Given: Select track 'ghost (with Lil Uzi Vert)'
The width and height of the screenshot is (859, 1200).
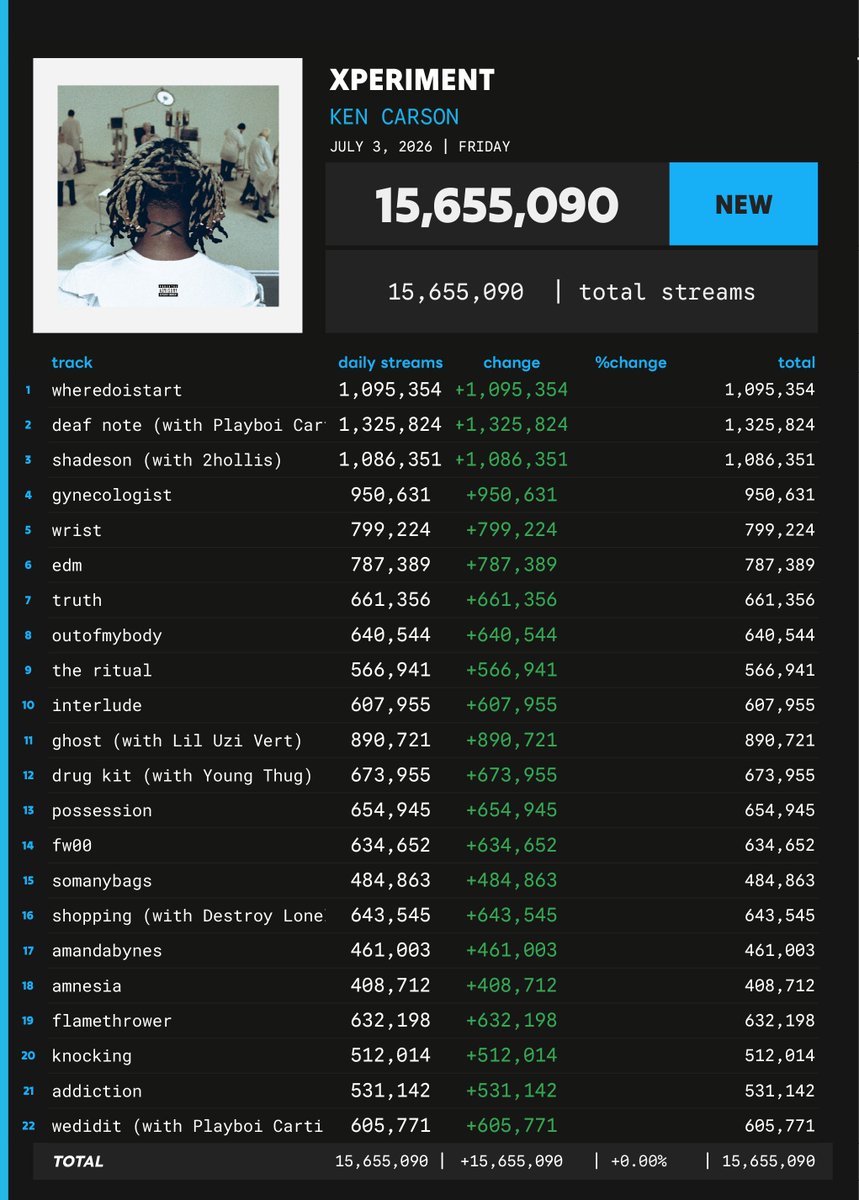Looking at the screenshot, I should (x=177, y=740).
